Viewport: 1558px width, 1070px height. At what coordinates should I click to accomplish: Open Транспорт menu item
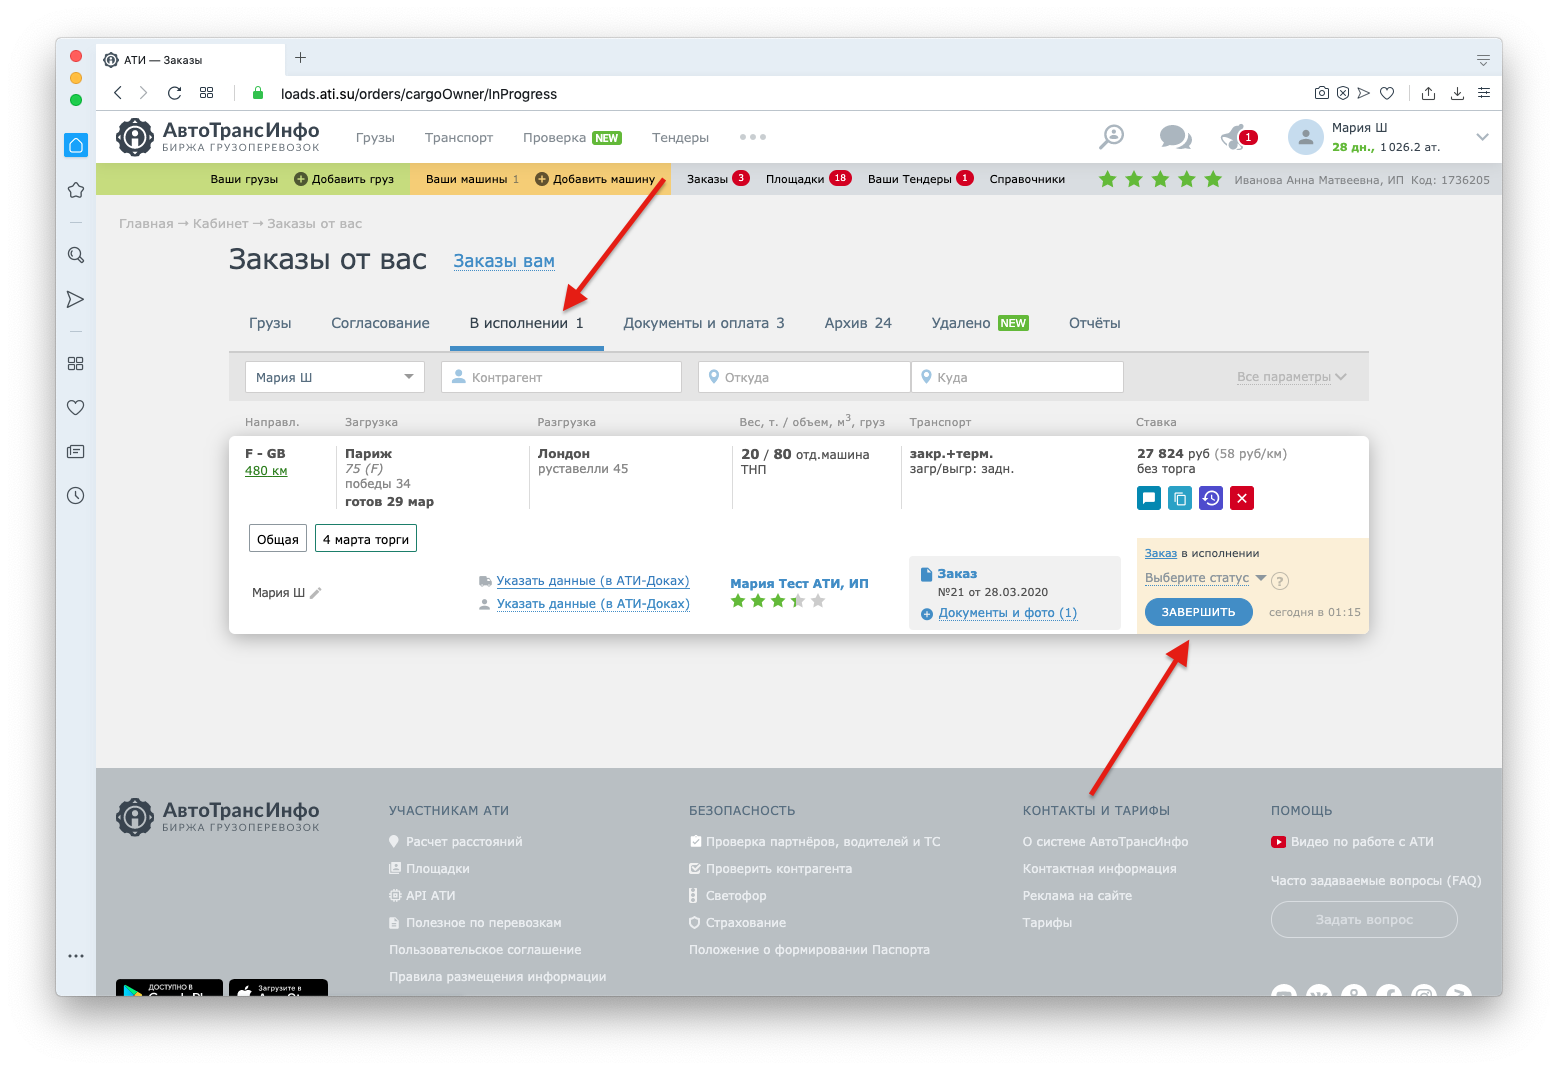pos(459,137)
